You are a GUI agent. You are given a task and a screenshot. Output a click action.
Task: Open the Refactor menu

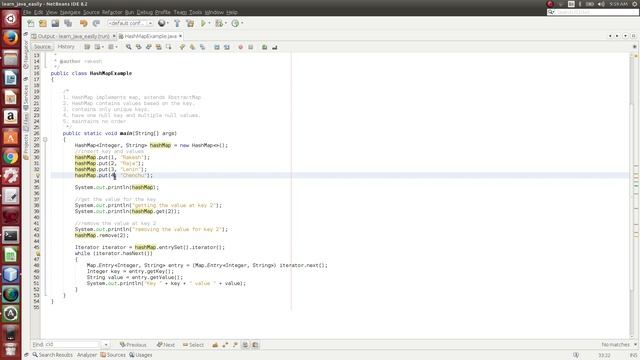pyautogui.click(x=112, y=12)
